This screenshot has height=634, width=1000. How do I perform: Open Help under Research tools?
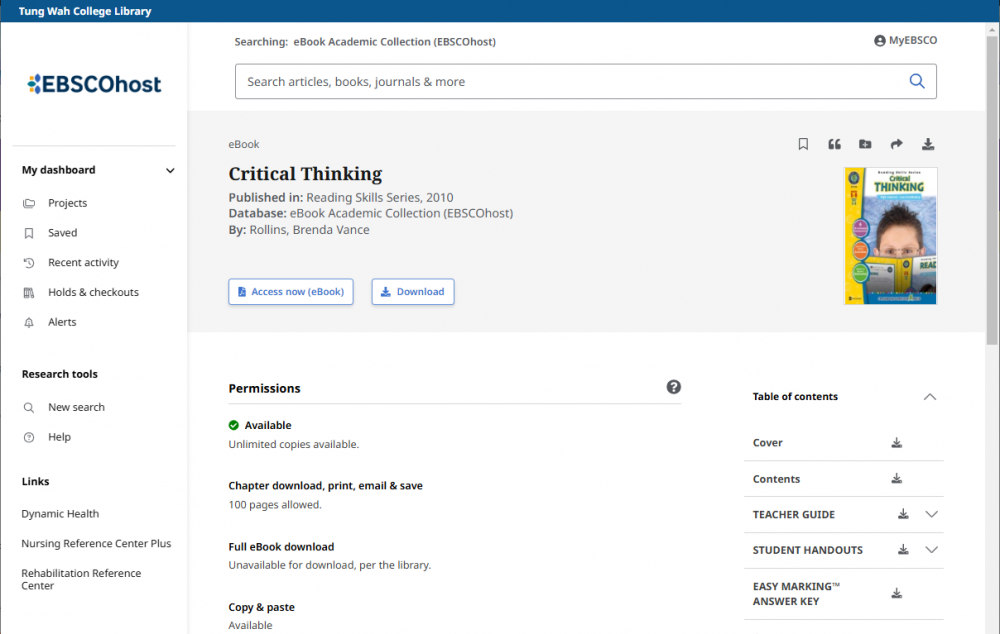tap(59, 437)
